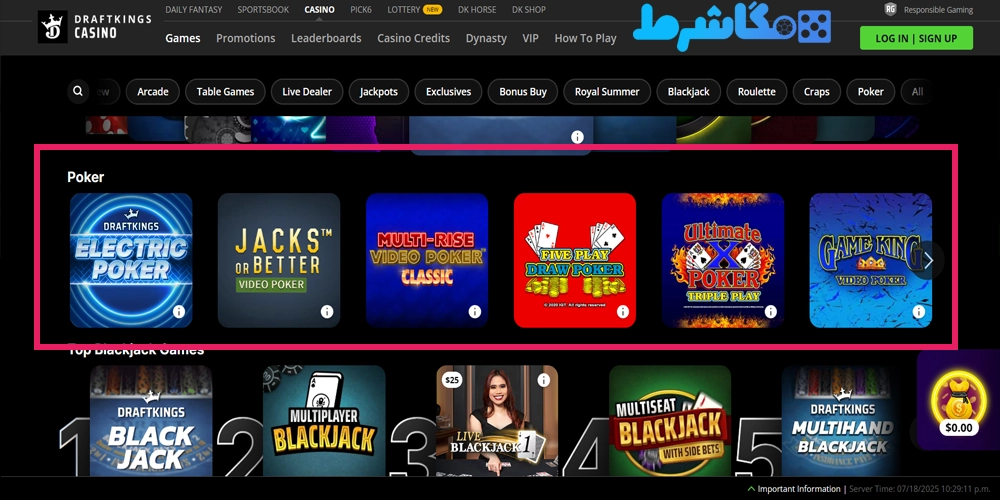Viewport: 1000px width, 500px height.
Task: Open Ultimate X Poker Triple Play tile
Action: (723, 260)
